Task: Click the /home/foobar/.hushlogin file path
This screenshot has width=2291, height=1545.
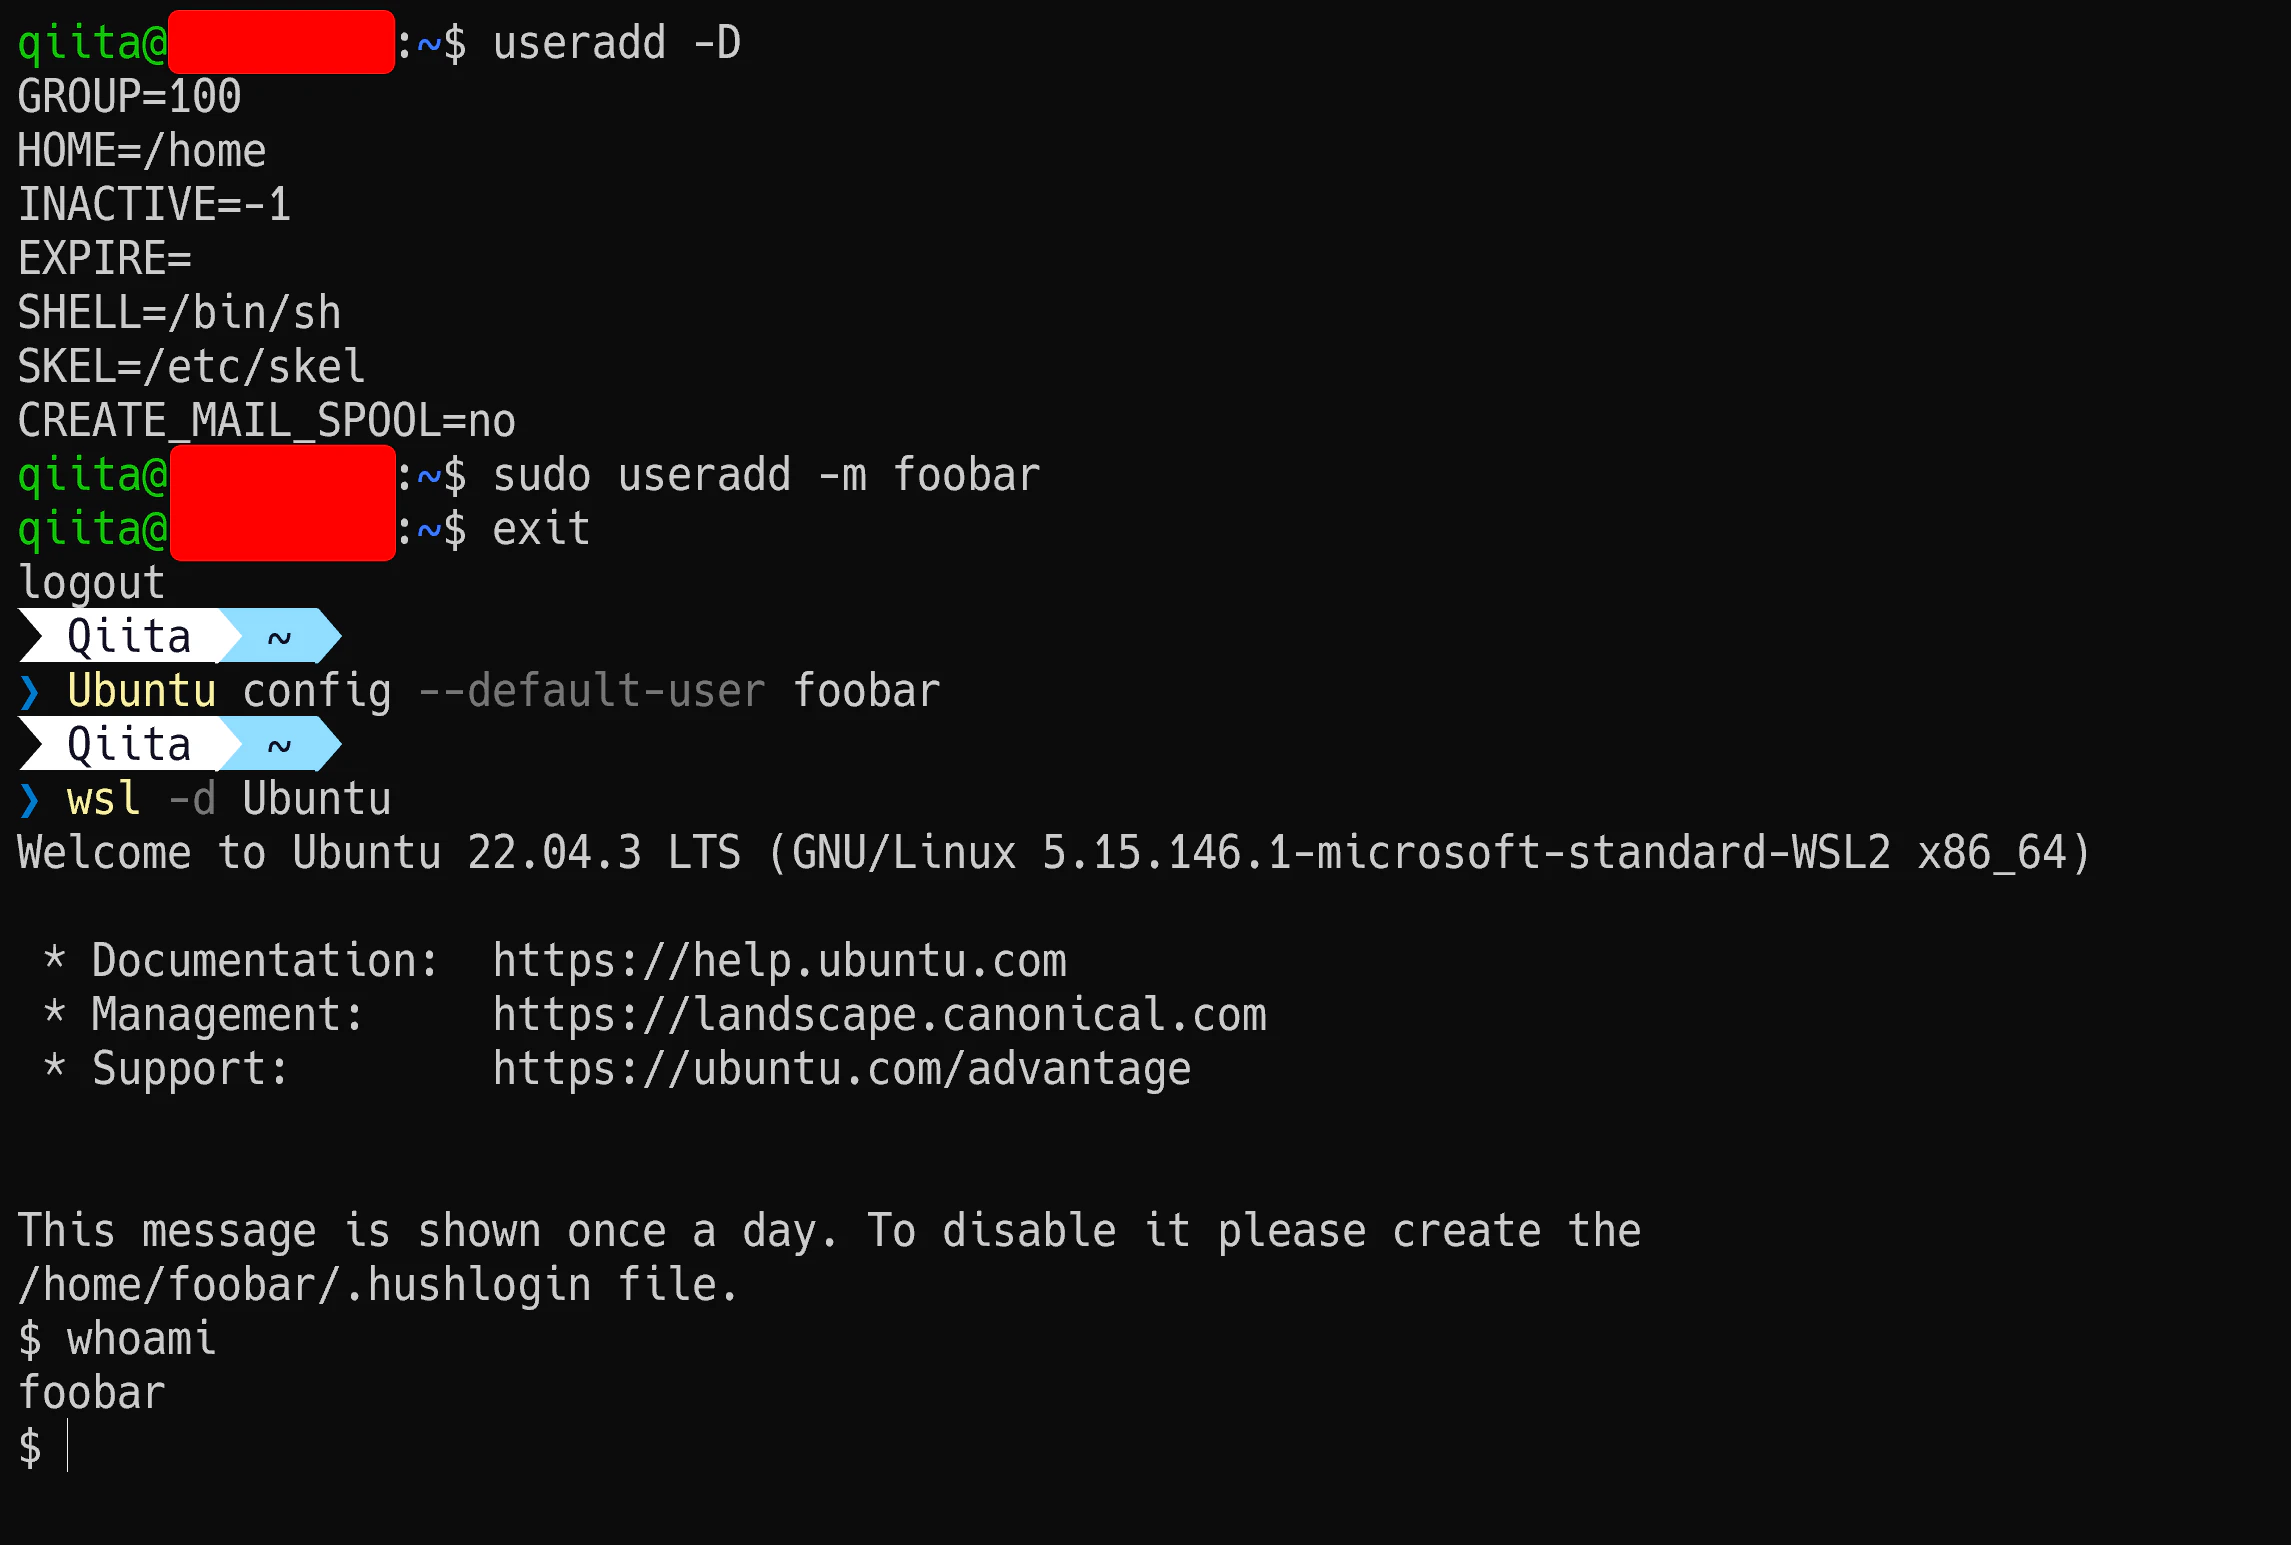Action: 305,1286
